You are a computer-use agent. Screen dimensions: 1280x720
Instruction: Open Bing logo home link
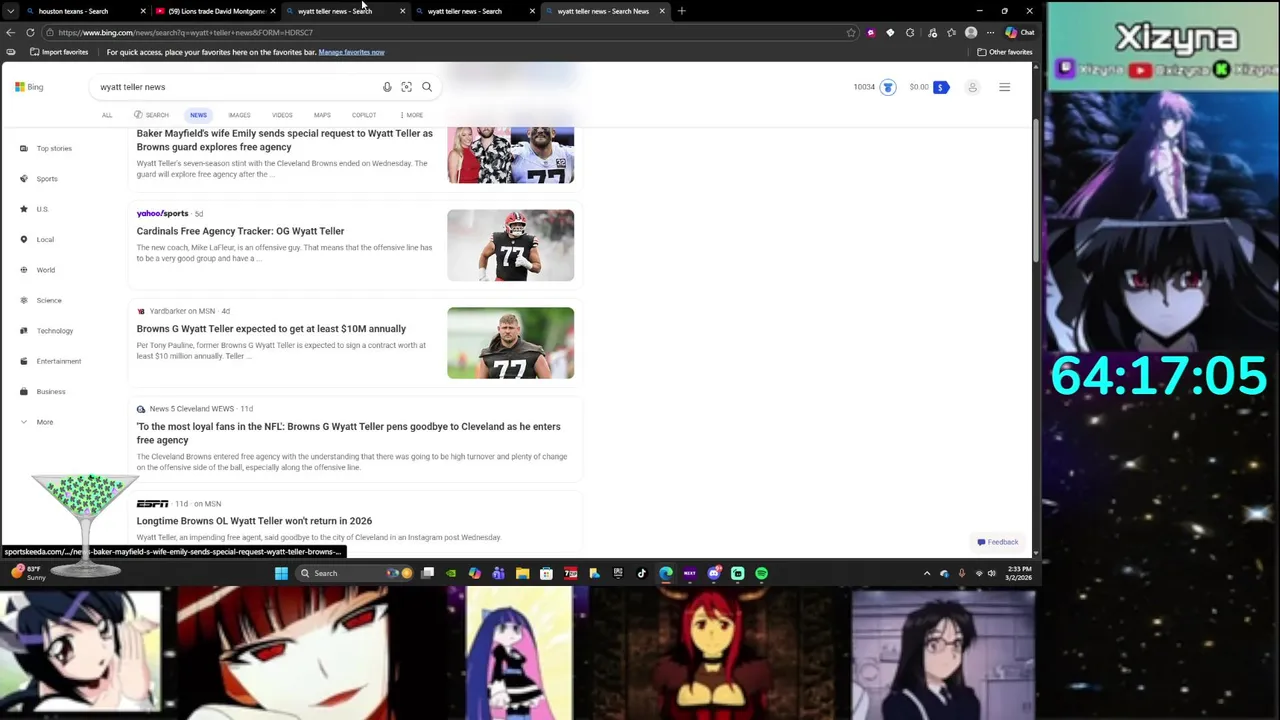(x=29, y=87)
